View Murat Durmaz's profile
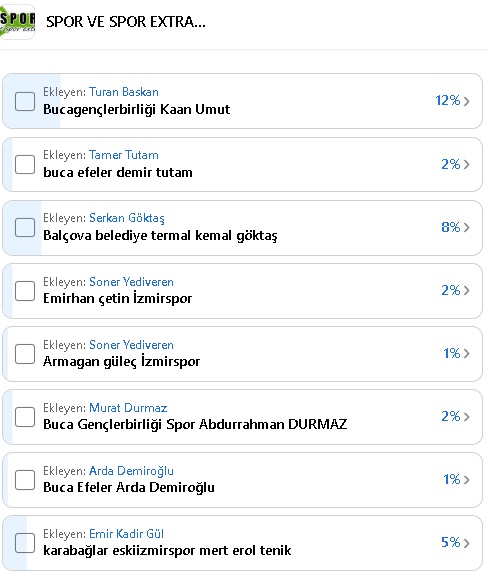 128,408
